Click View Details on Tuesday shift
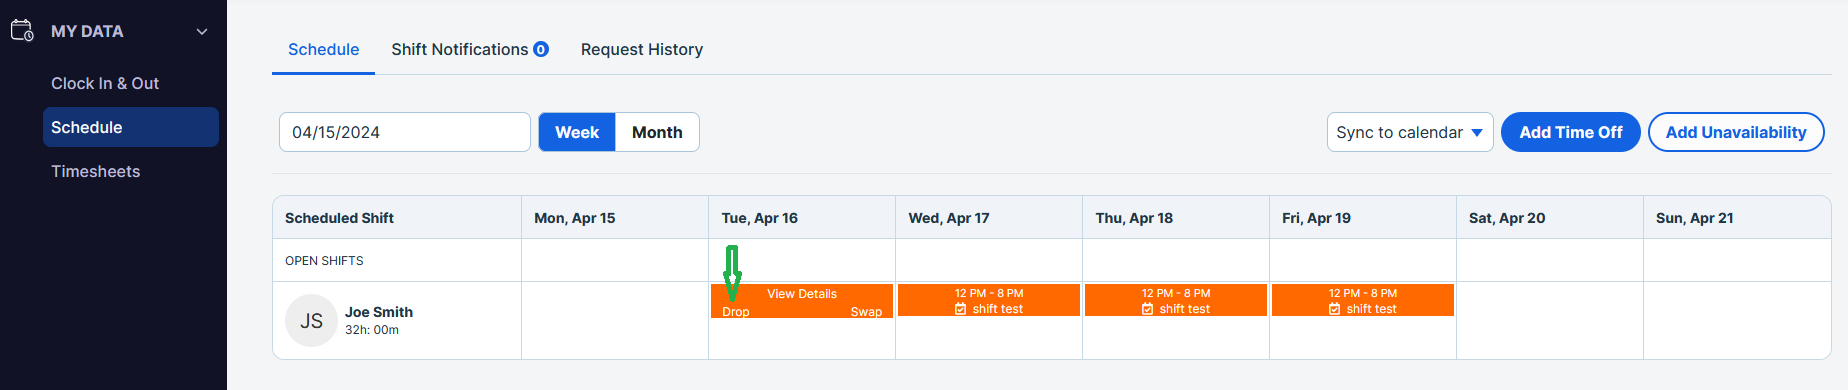 point(802,294)
